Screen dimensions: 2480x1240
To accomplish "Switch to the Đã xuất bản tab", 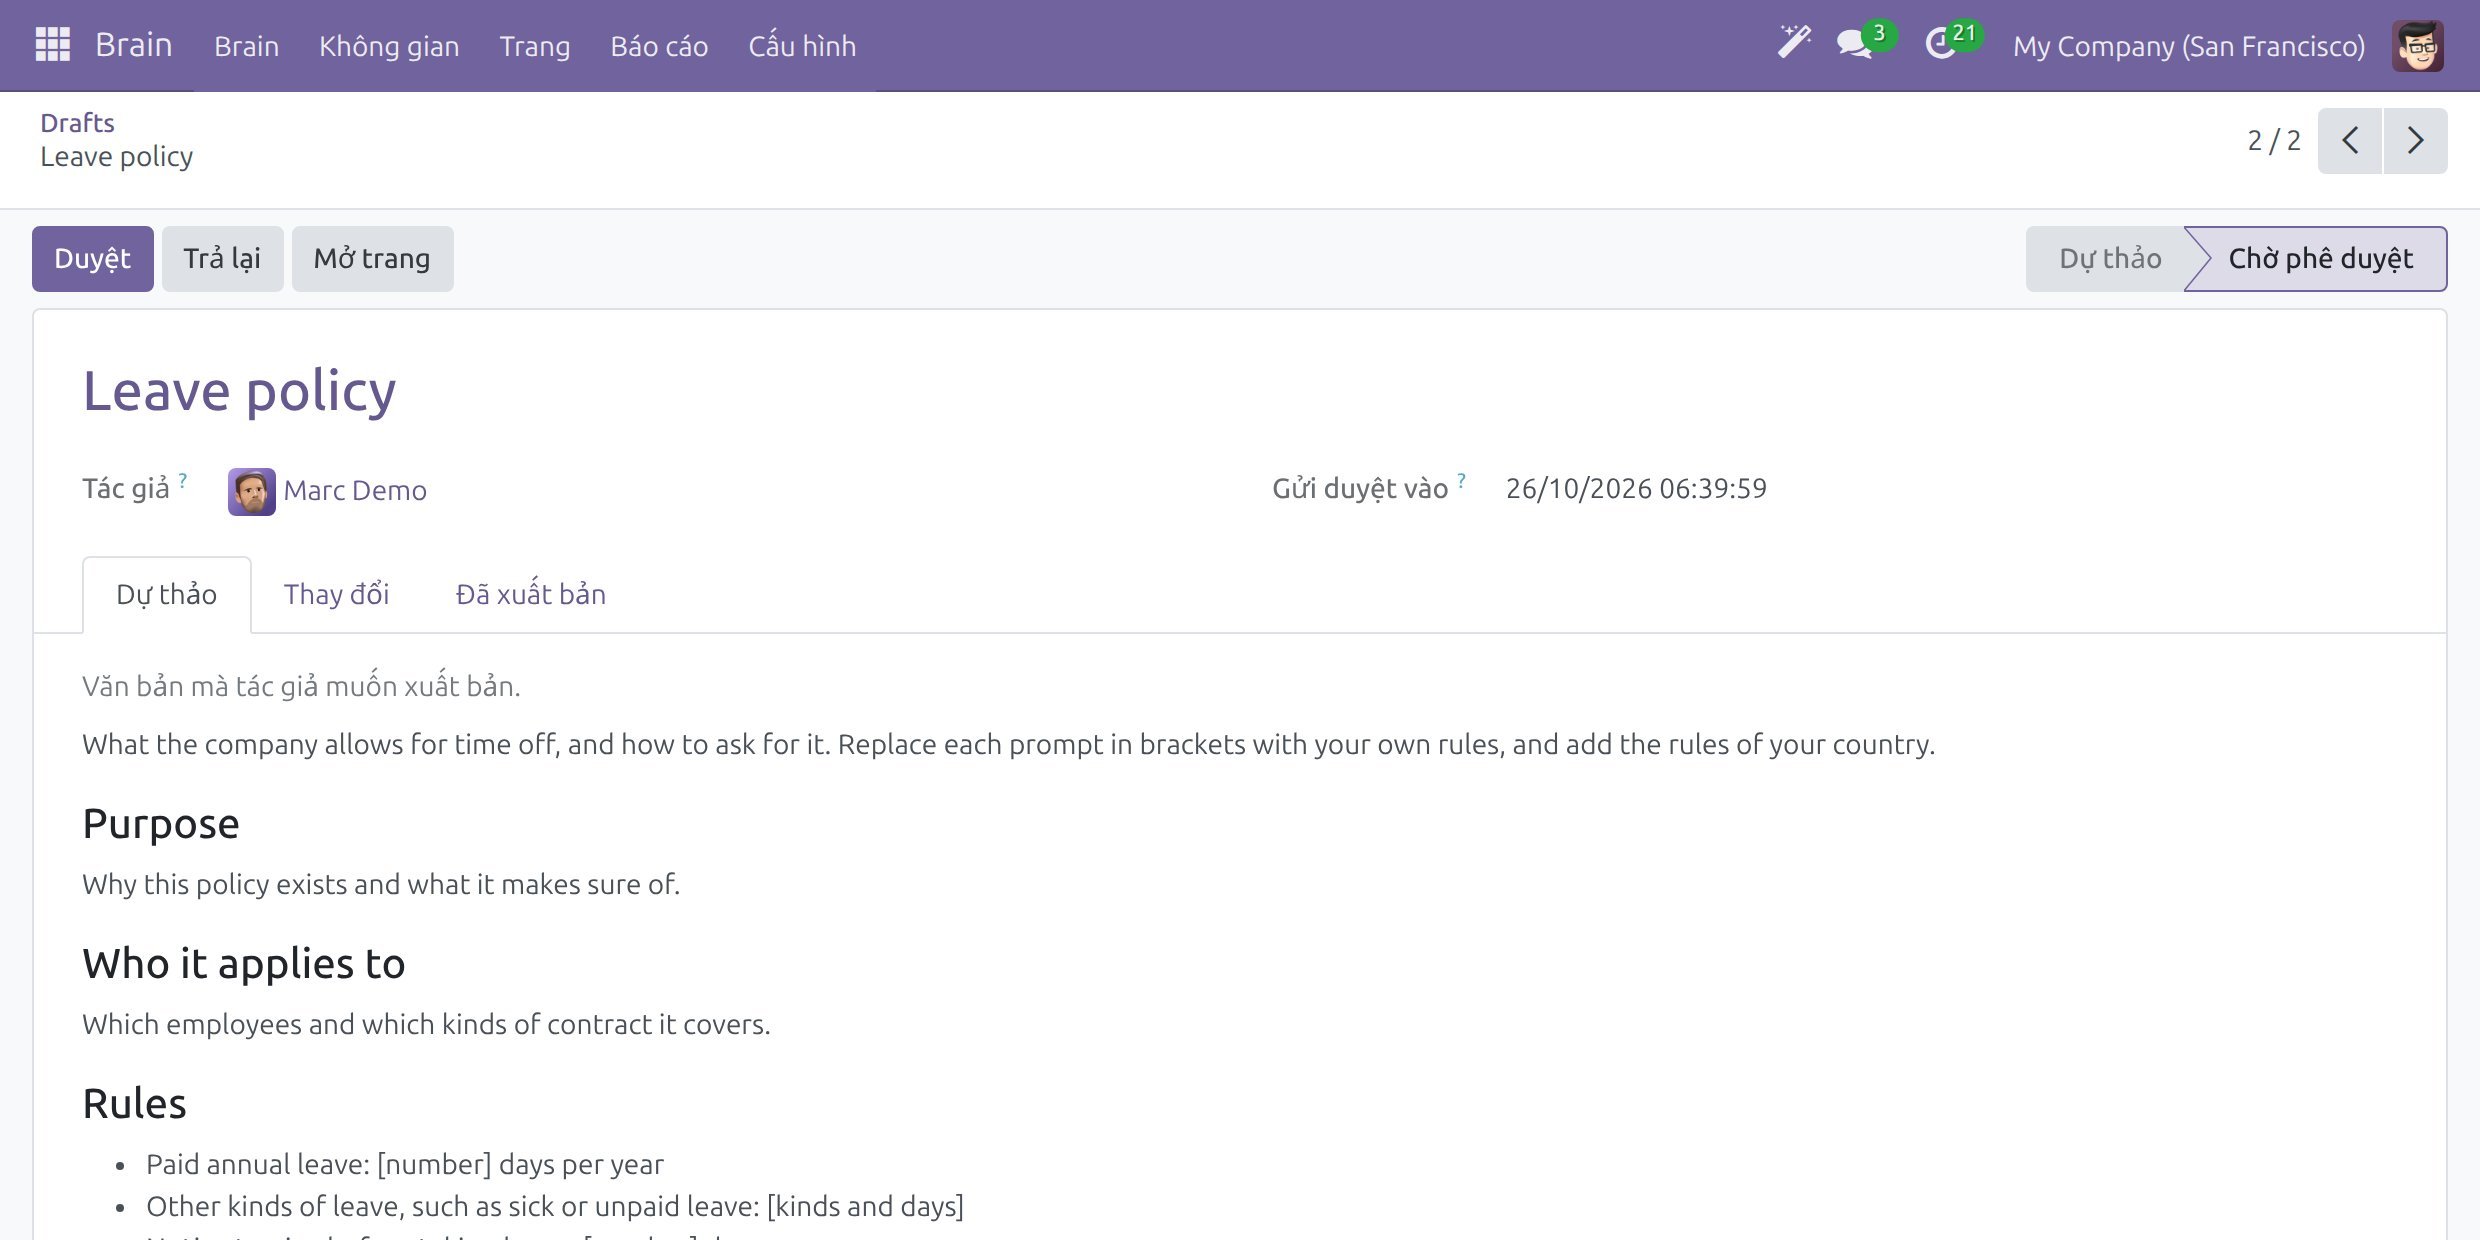I will [530, 595].
